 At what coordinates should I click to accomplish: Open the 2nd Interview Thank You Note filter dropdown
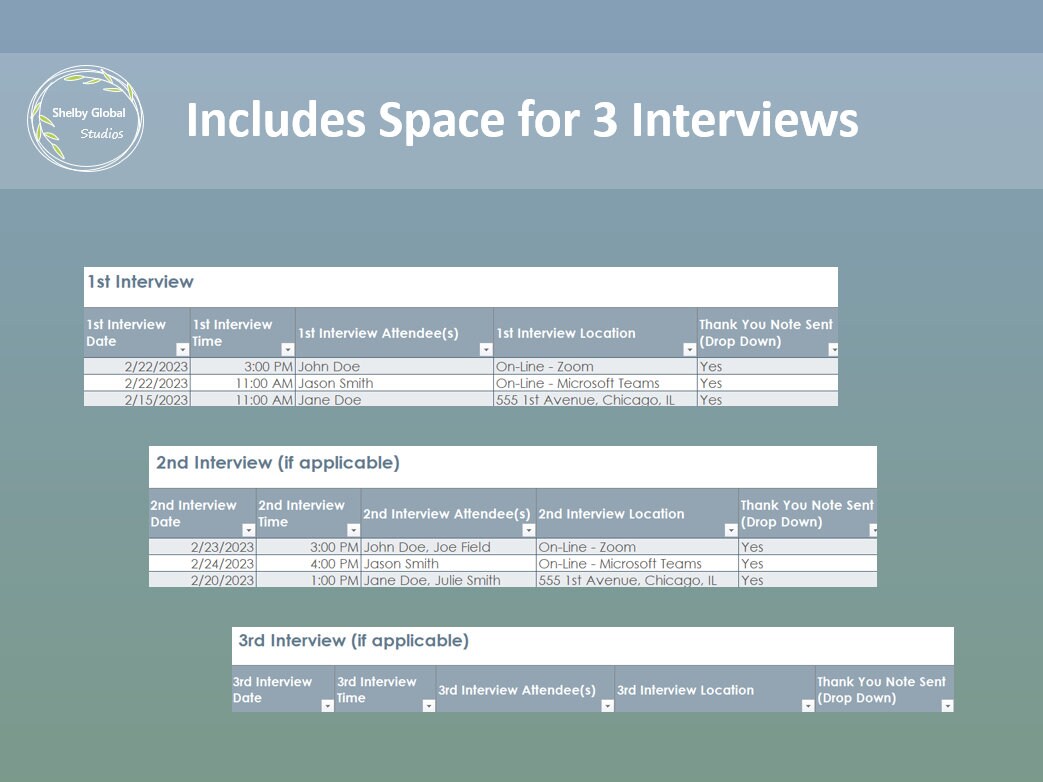pos(873,530)
